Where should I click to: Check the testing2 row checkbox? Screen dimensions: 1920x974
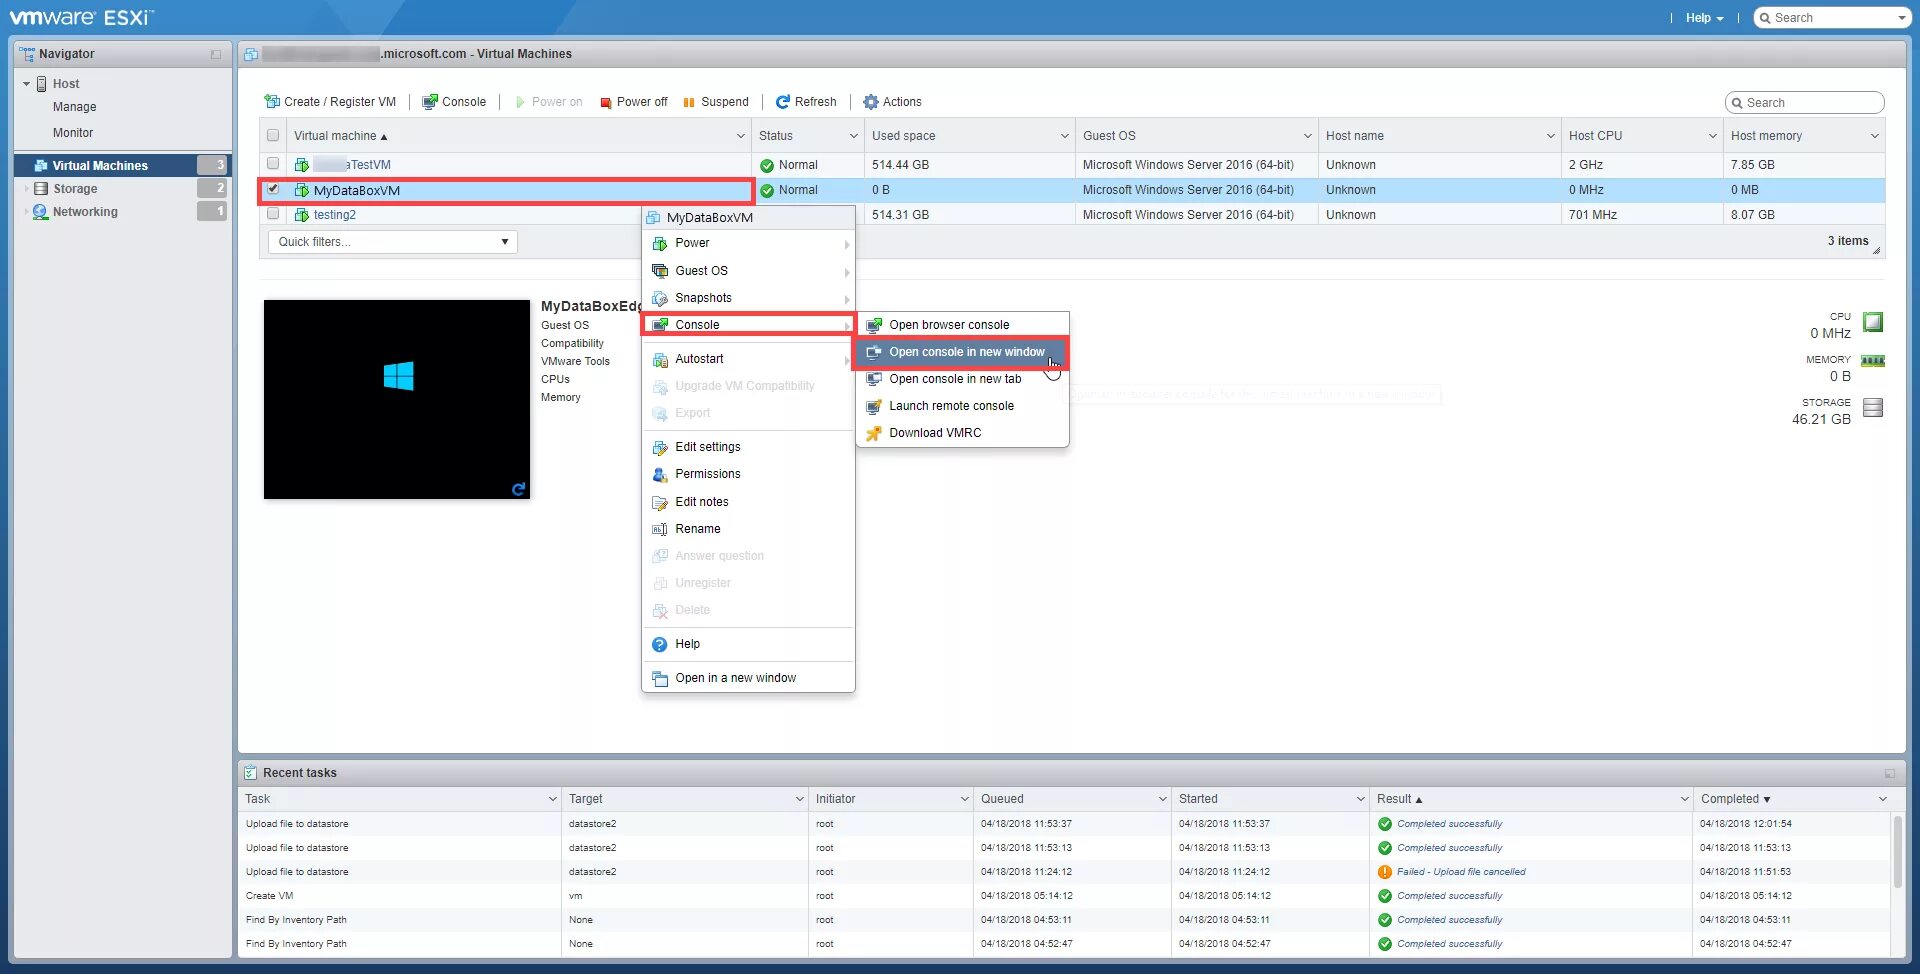(273, 214)
